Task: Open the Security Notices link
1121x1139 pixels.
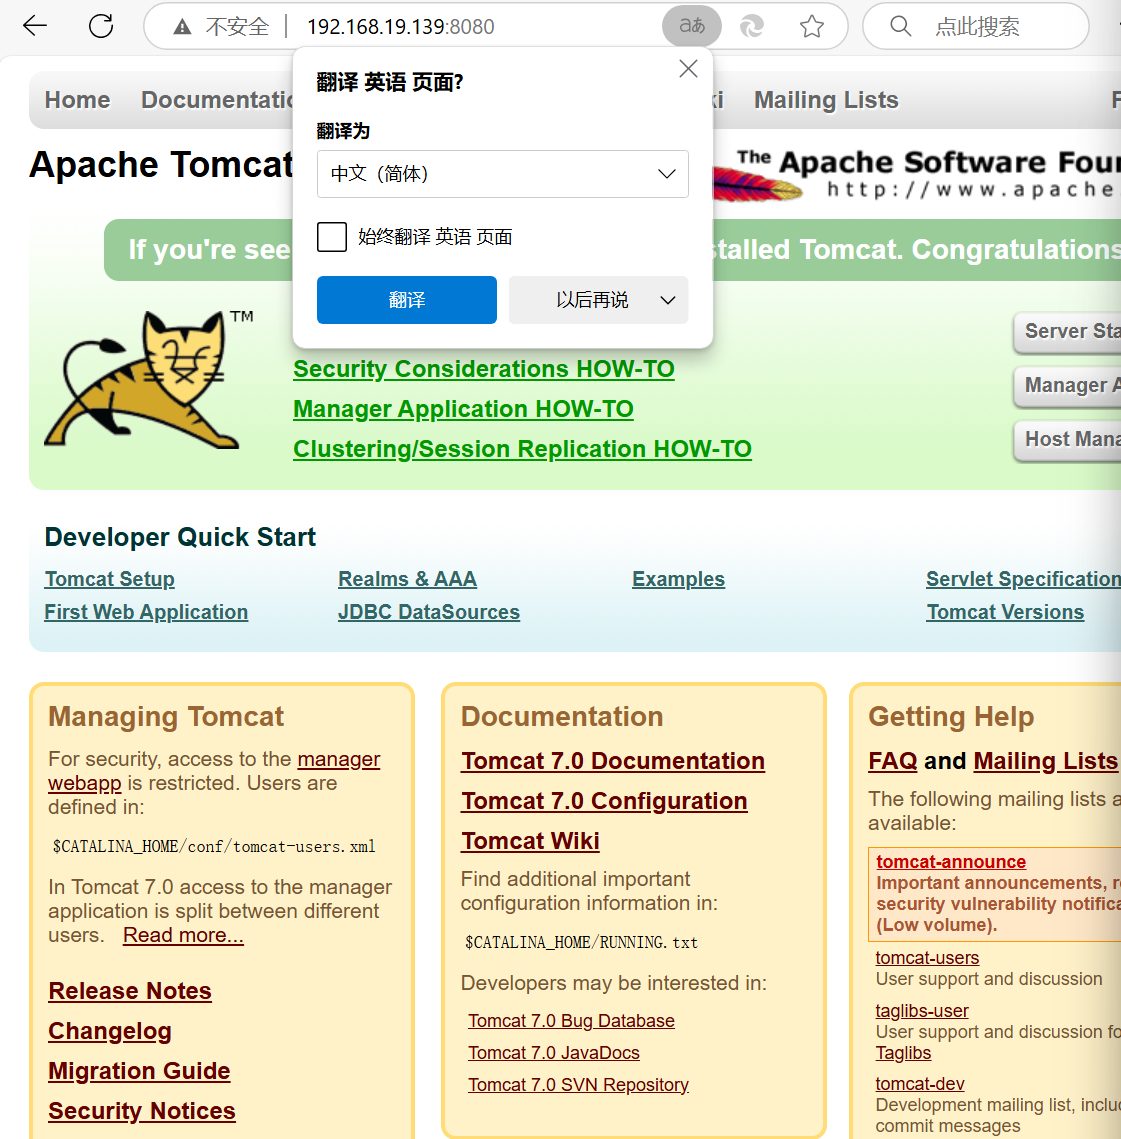Action: click(x=142, y=1111)
